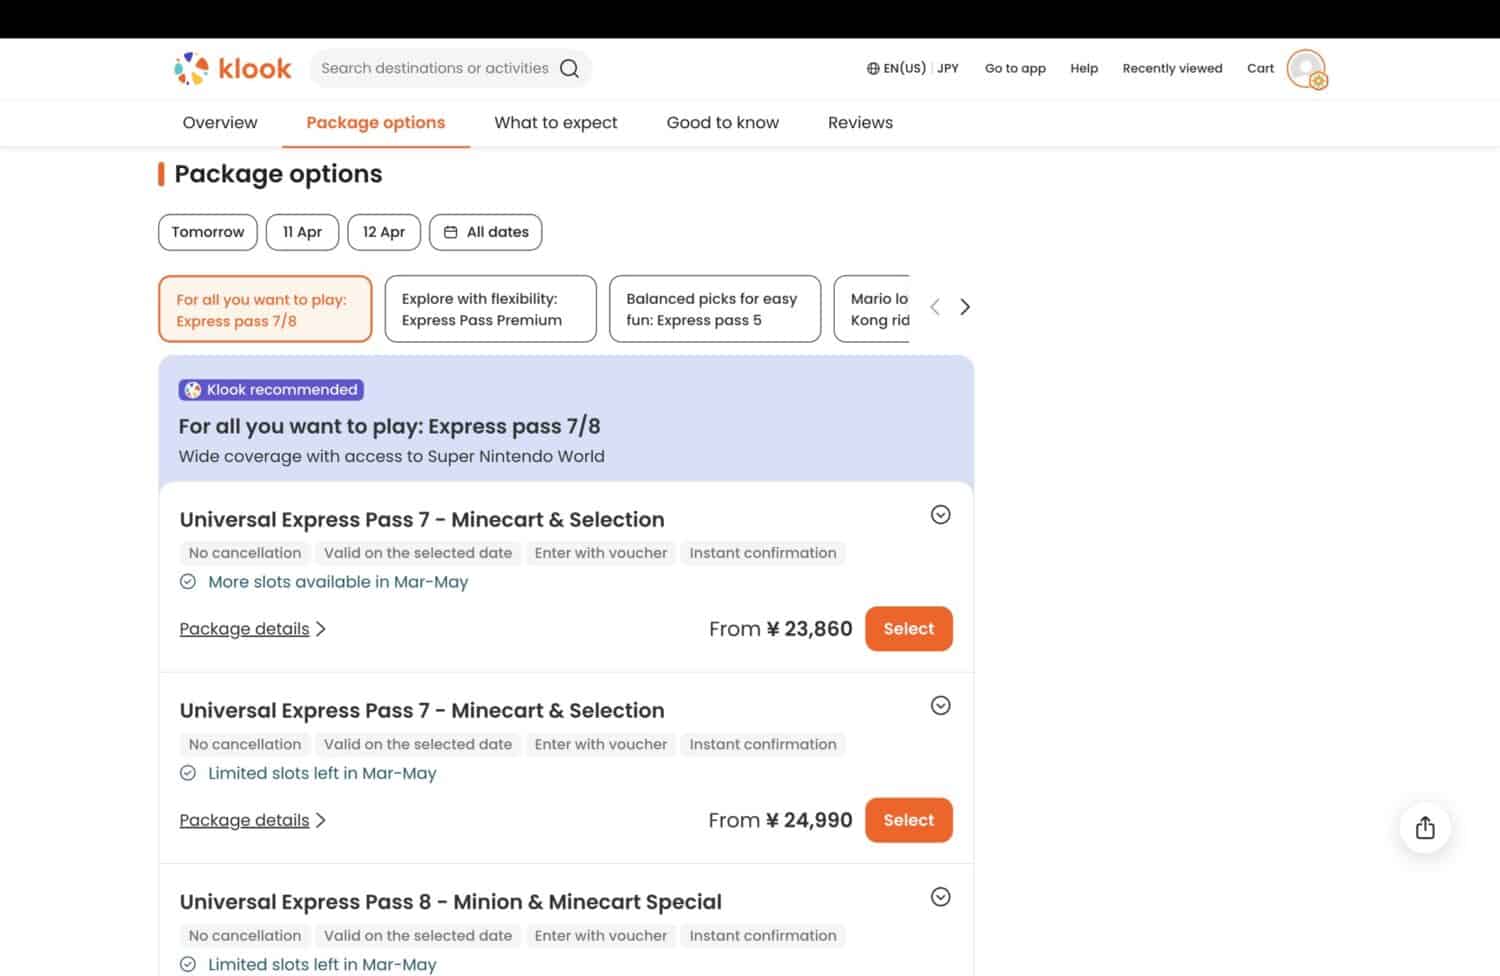Jump to the Reviews tab
The width and height of the screenshot is (1500, 976).
860,122
